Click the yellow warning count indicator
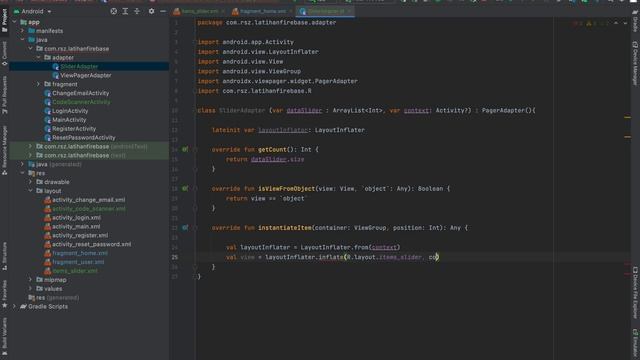Screen dimensions: 640x360 [591, 23]
